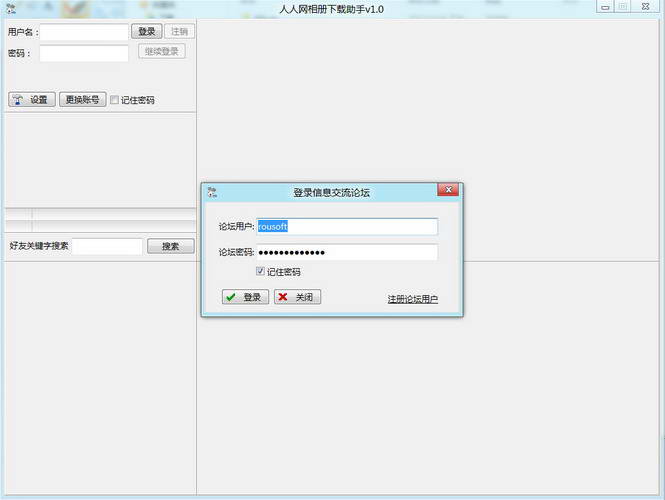This screenshot has width=665, height=500.
Task: Click the red X 关闭 button in dialog
Action: [x=297, y=297]
